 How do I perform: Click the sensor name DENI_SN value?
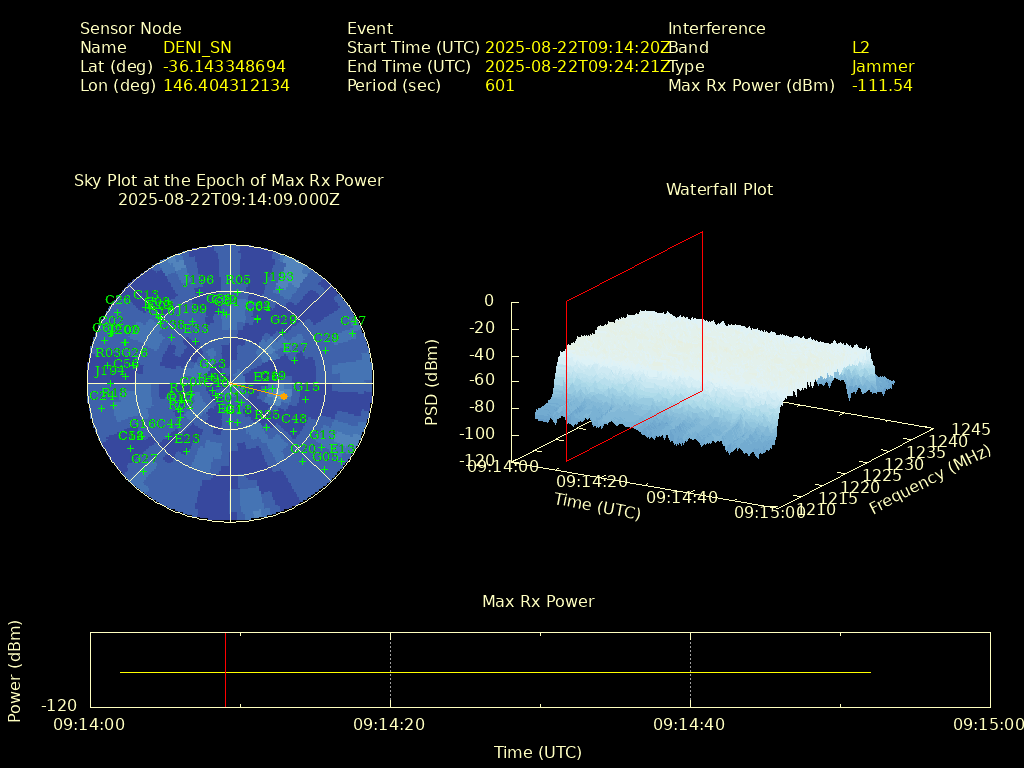(x=197, y=48)
